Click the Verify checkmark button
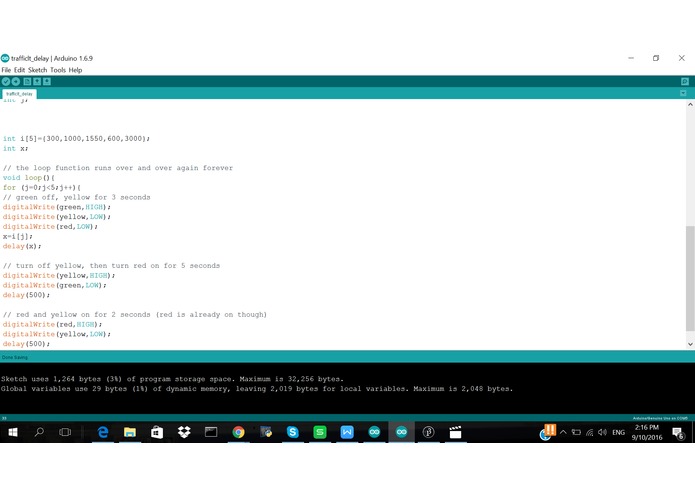The image size is (695, 494). (6, 82)
